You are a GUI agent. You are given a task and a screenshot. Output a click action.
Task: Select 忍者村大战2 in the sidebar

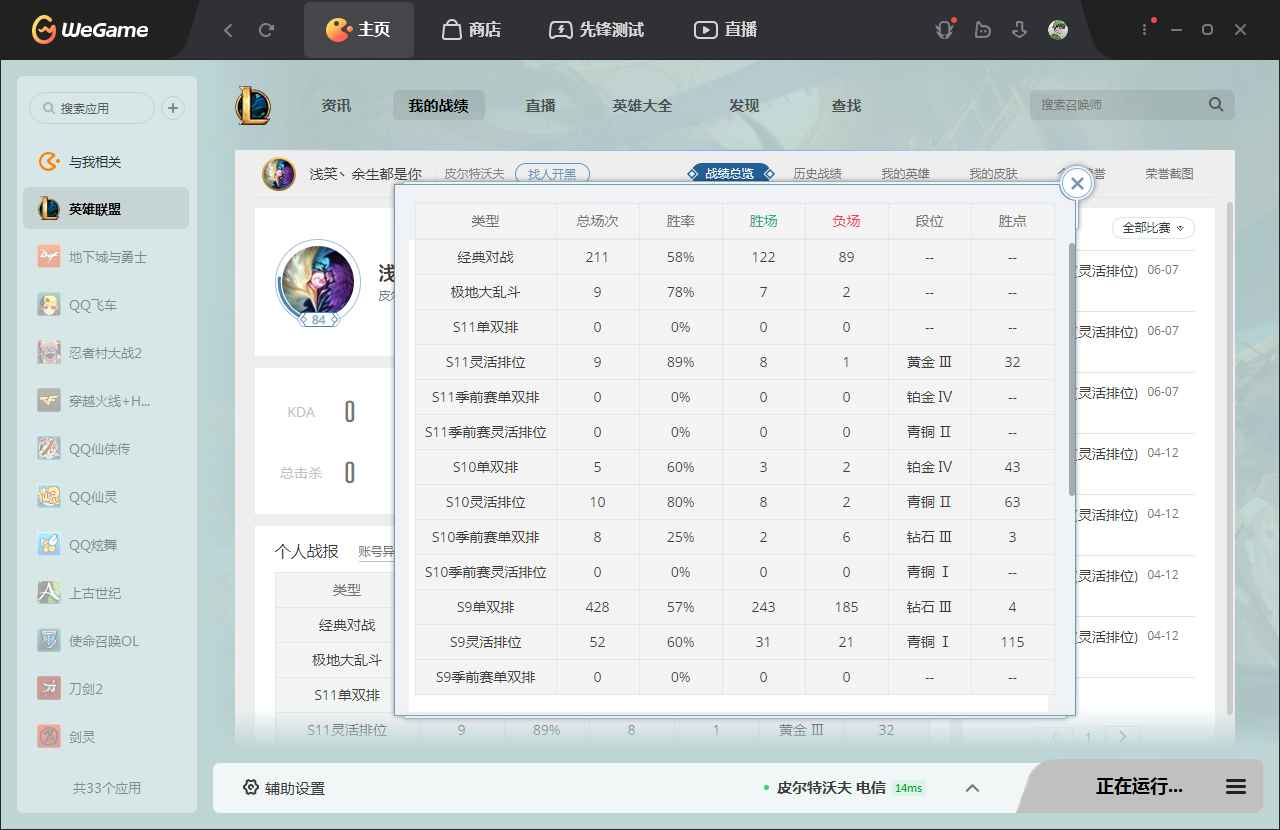tap(106, 353)
